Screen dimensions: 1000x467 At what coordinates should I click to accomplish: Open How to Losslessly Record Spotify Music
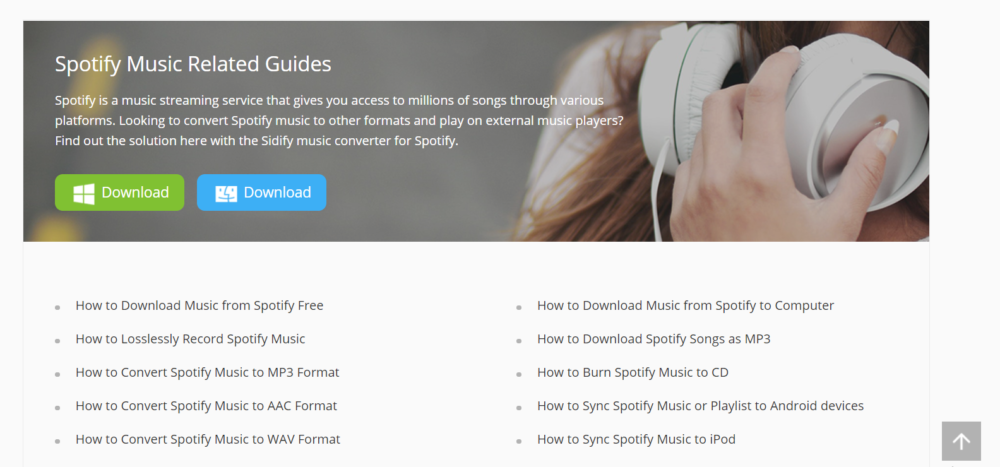[190, 339]
